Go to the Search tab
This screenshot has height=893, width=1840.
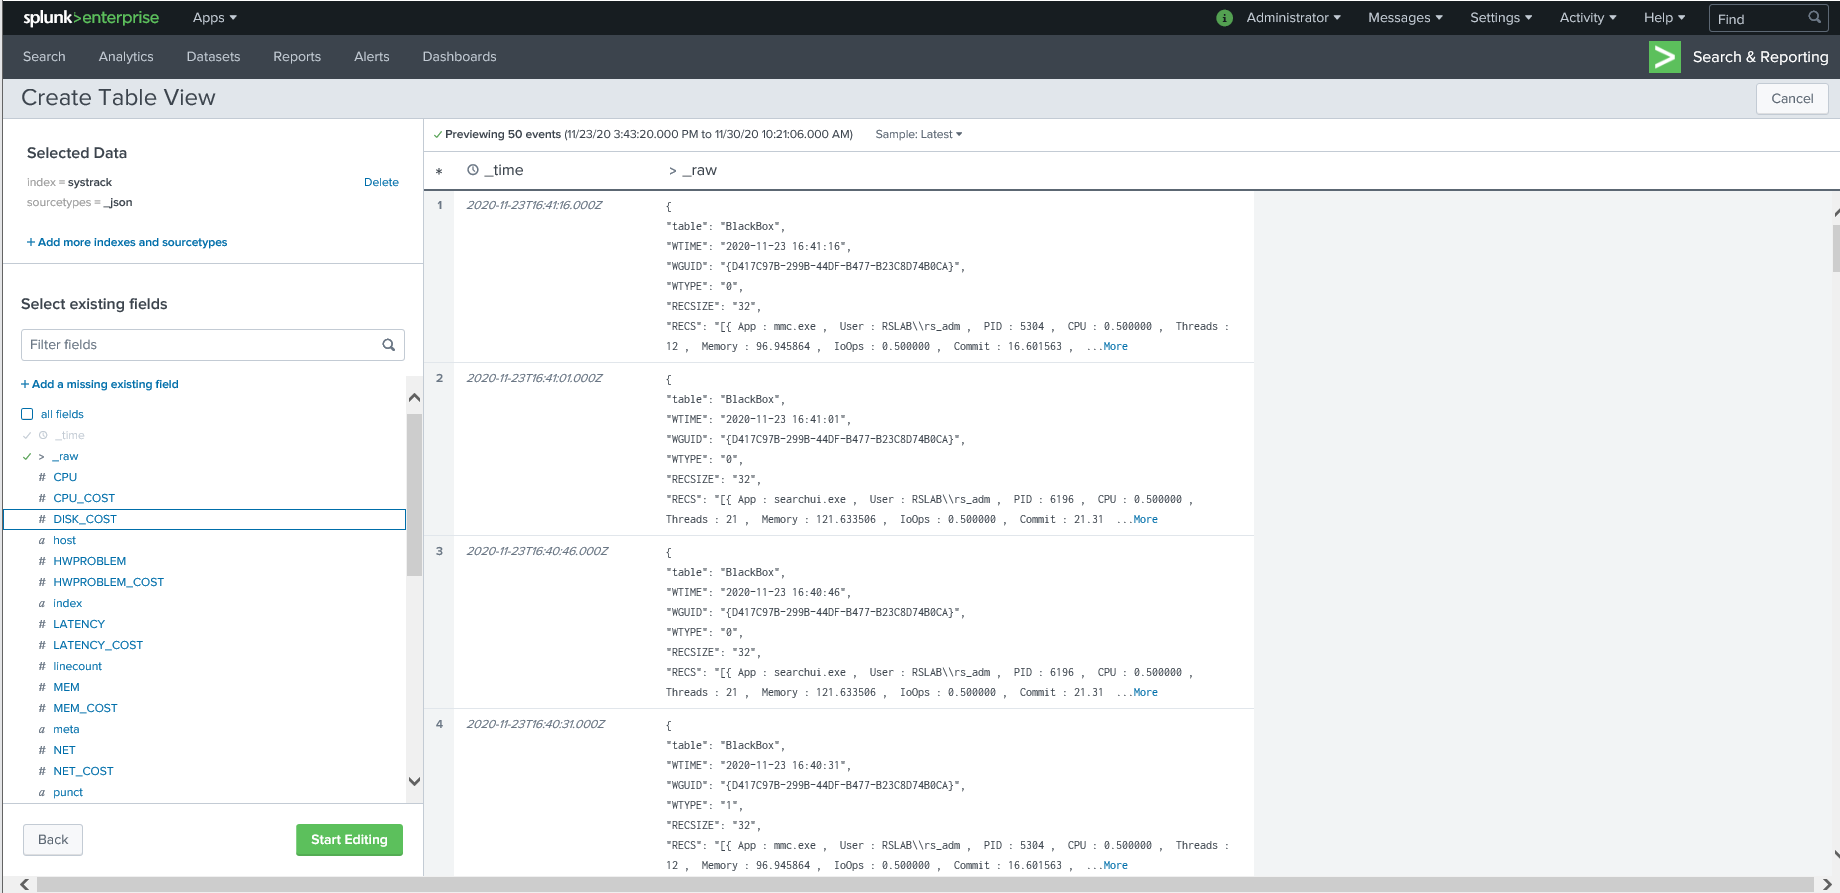[44, 57]
